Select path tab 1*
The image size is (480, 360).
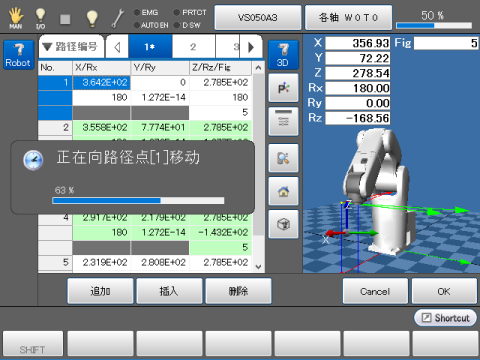pyautogui.click(x=150, y=47)
